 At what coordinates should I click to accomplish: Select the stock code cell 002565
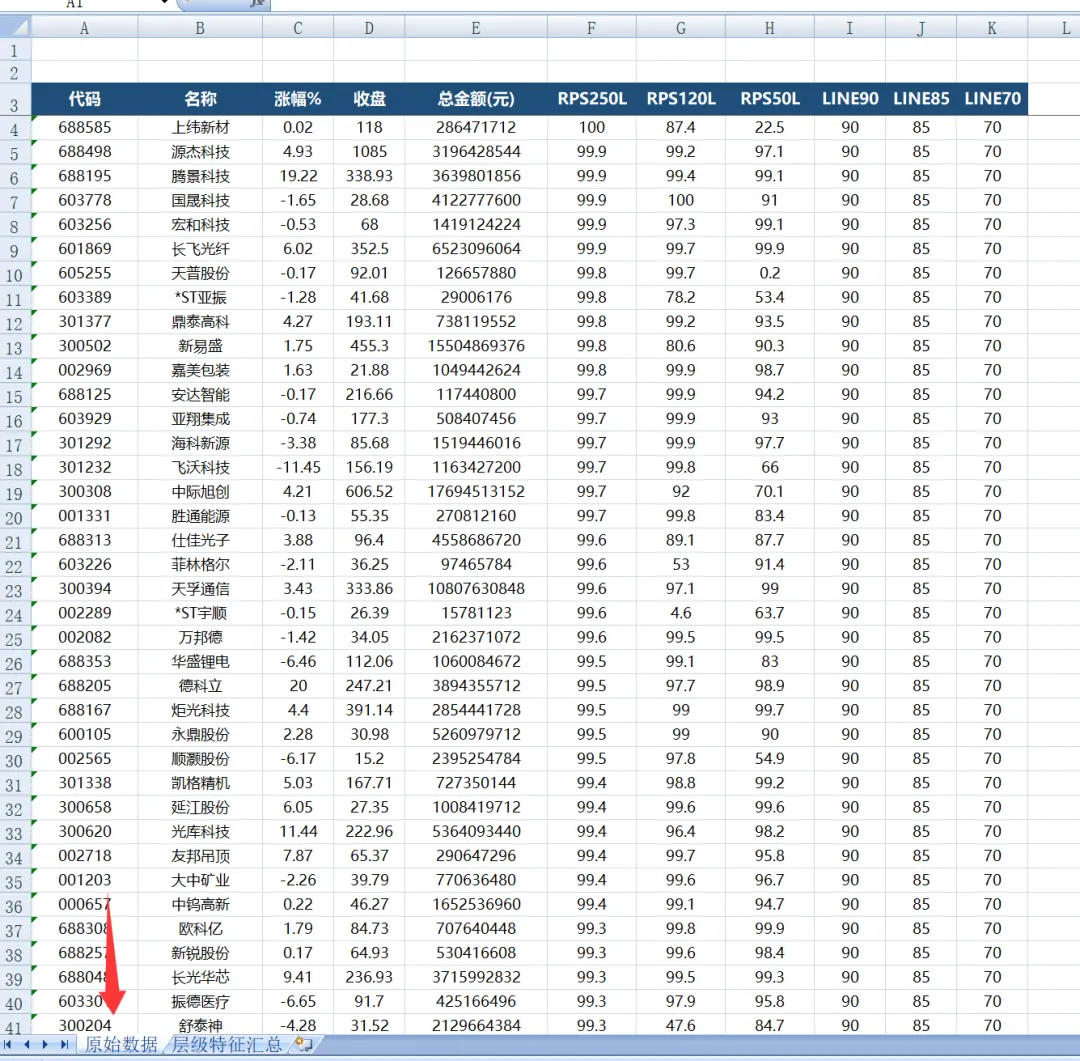click(84, 759)
